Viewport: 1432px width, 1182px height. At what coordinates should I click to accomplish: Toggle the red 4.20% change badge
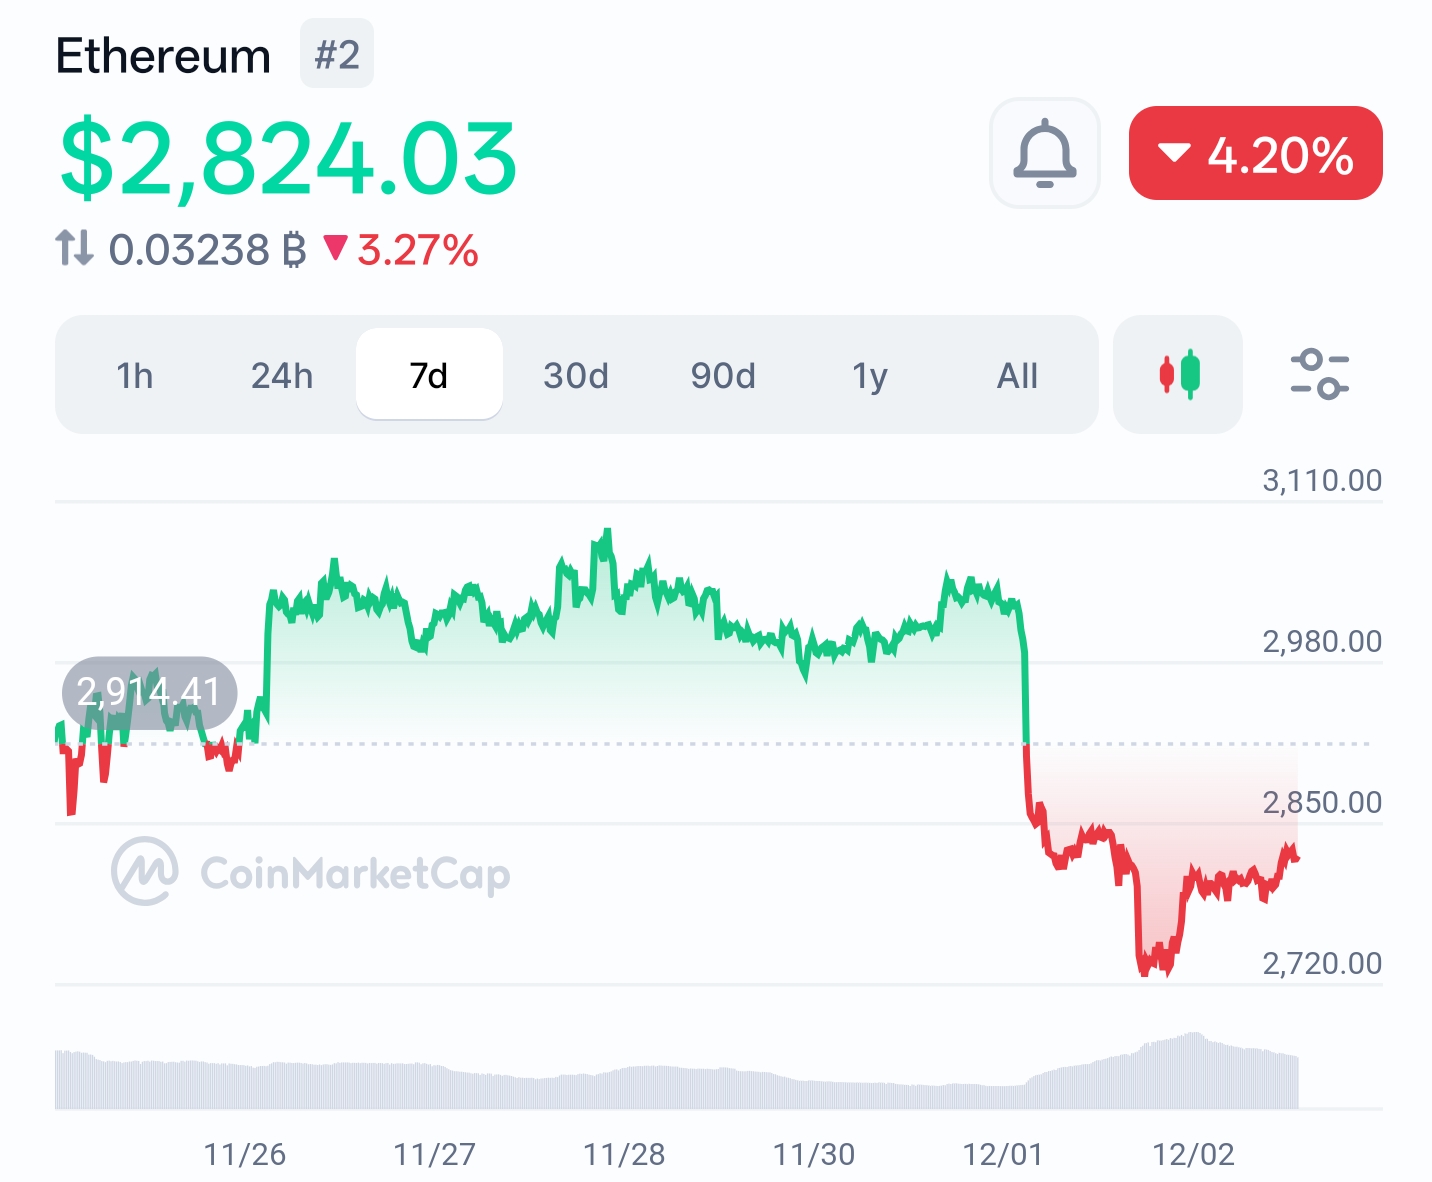(1255, 153)
